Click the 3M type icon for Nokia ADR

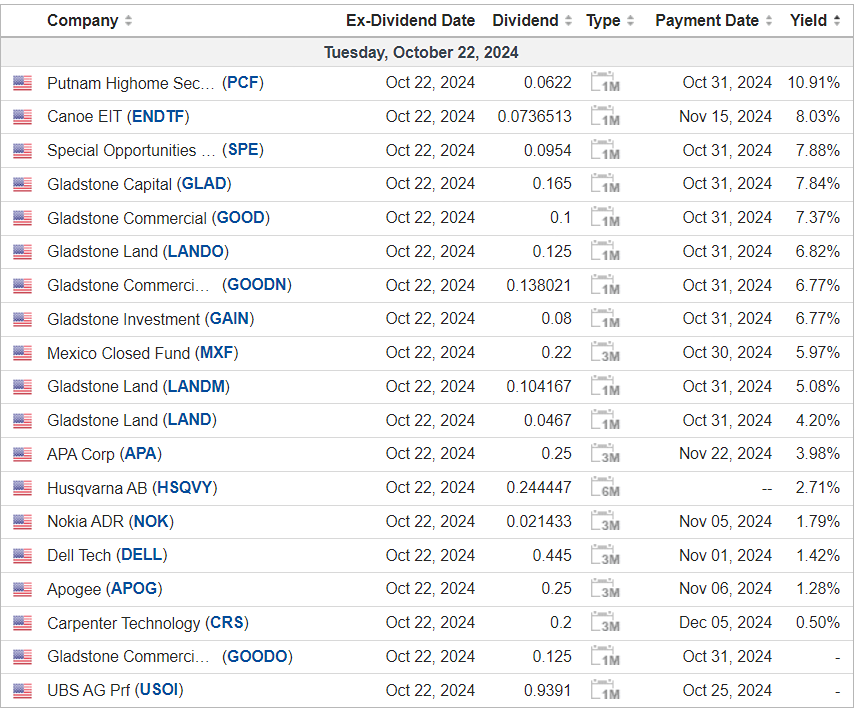[605, 521]
